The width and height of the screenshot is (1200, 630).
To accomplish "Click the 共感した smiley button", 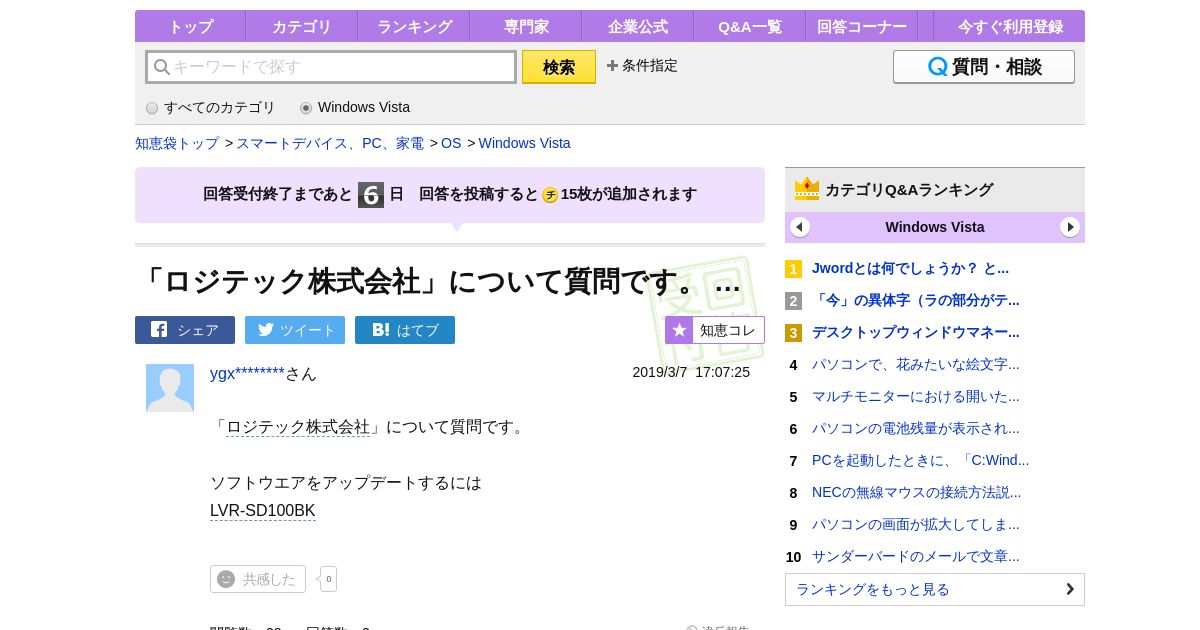I will [x=258, y=579].
